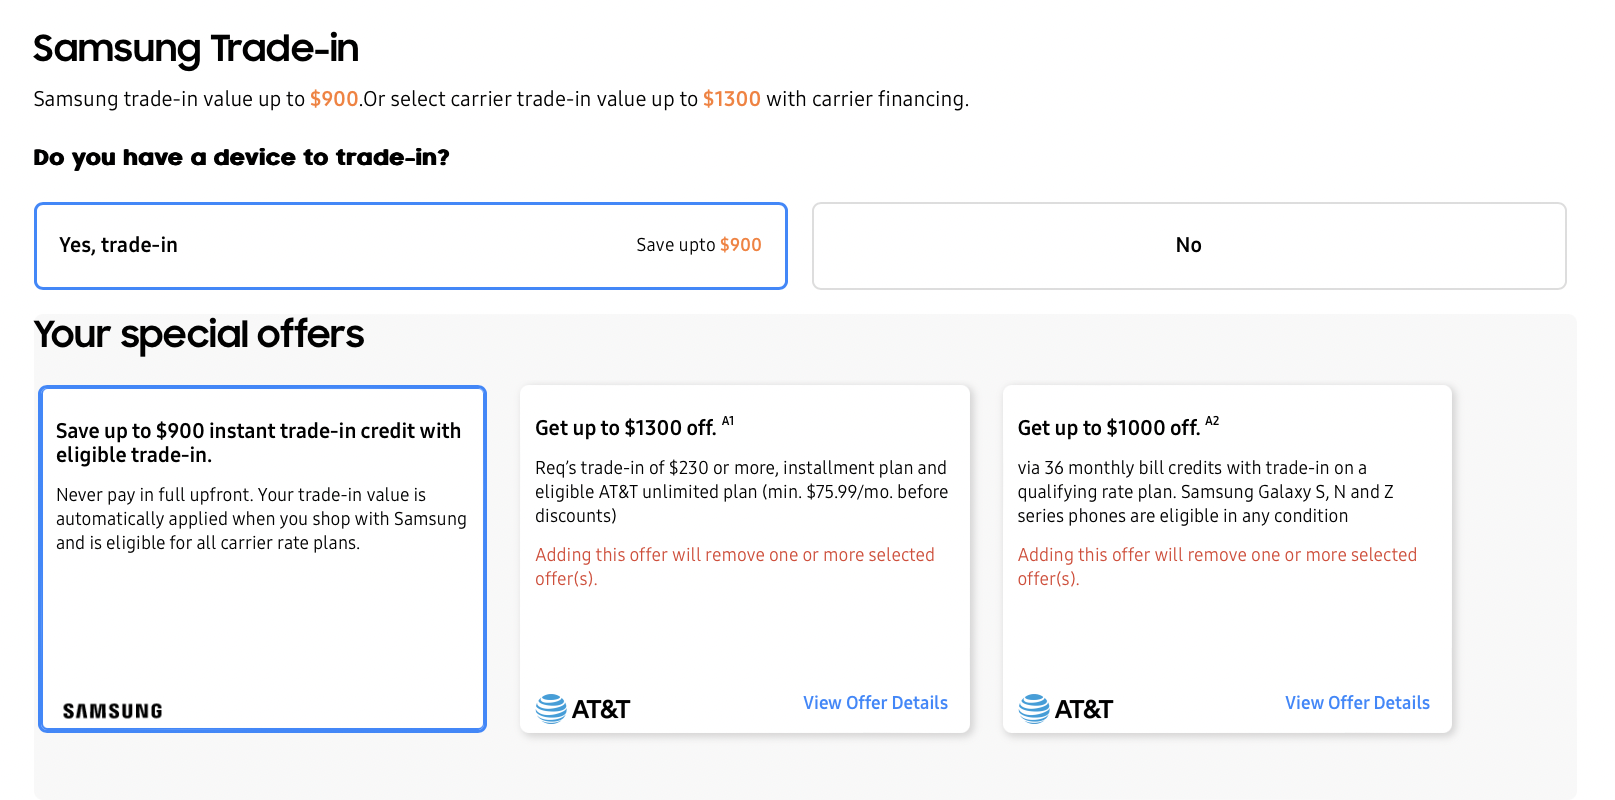Click the orange $900 amount in the top description
Screen dimensions: 1615x800
(x=334, y=99)
